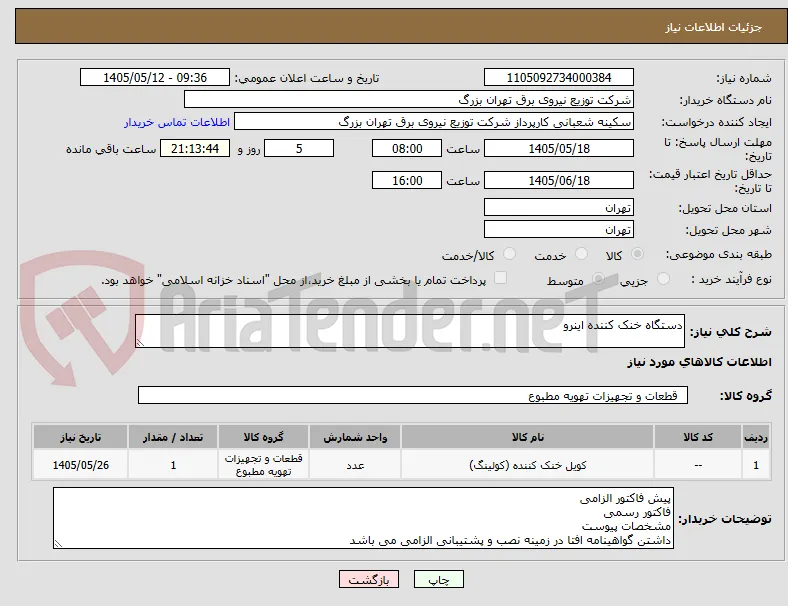Click the remaining time countdown 21:13:44
The width and height of the screenshot is (788, 606).
click(x=195, y=148)
